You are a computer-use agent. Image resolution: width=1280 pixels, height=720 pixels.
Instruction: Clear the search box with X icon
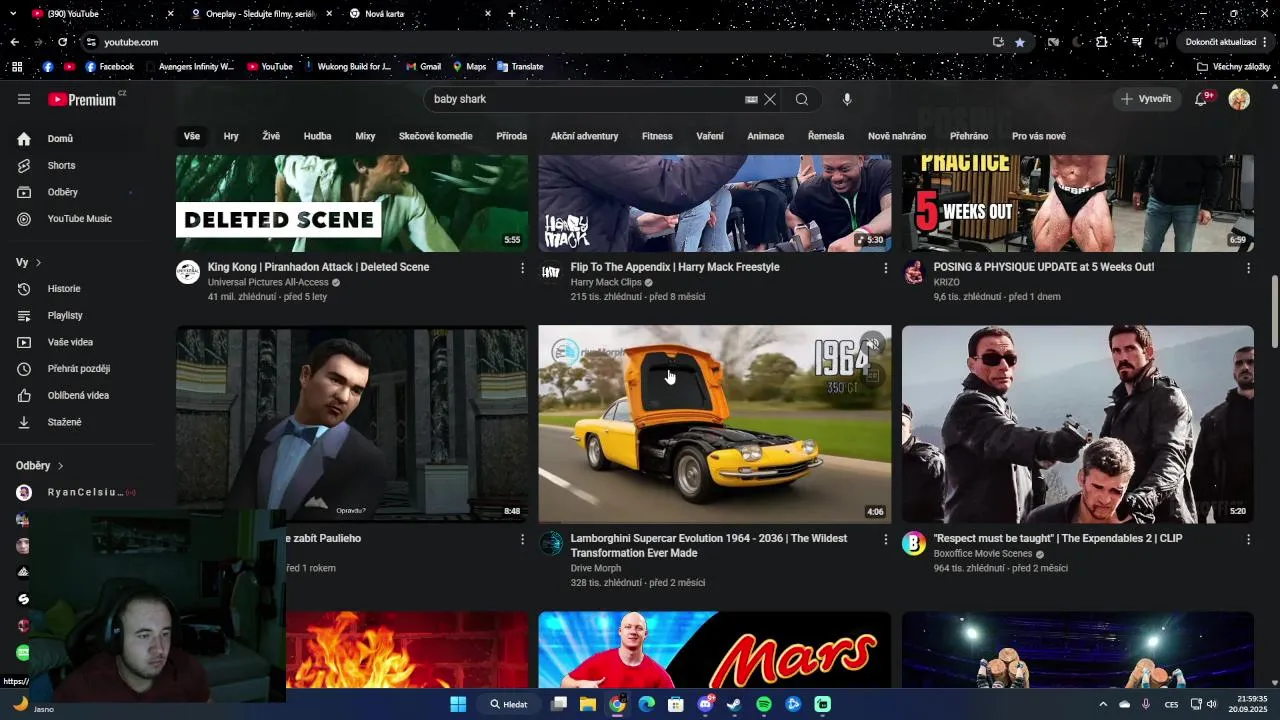(770, 99)
